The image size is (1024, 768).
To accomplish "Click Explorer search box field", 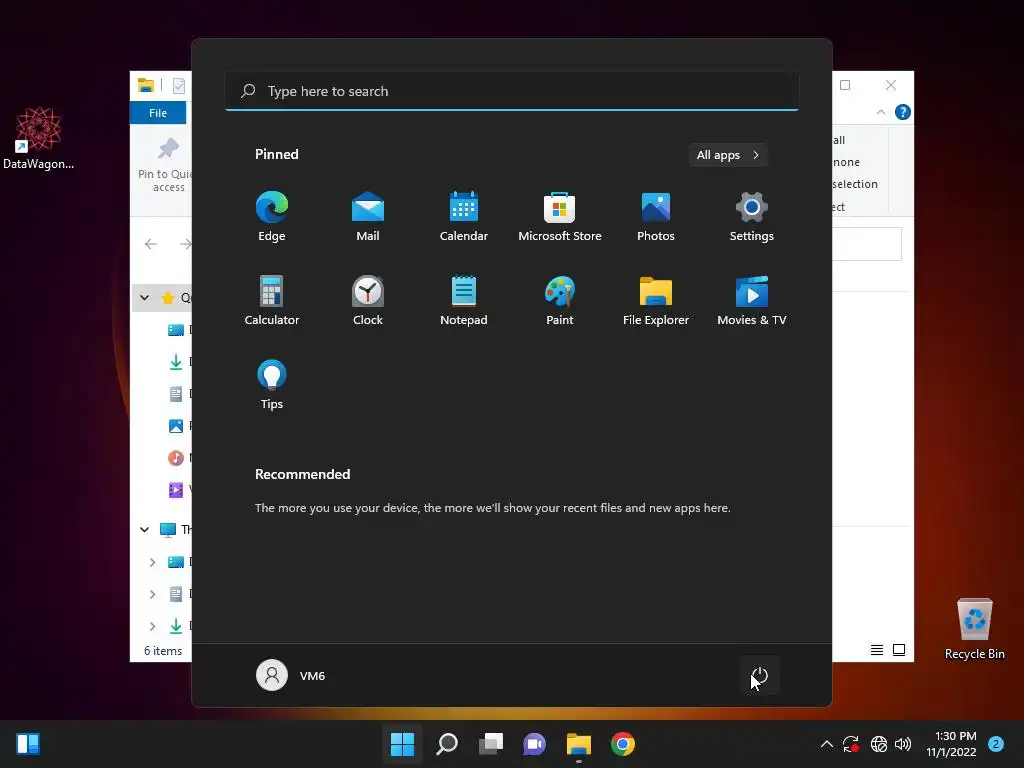I will (x=867, y=244).
